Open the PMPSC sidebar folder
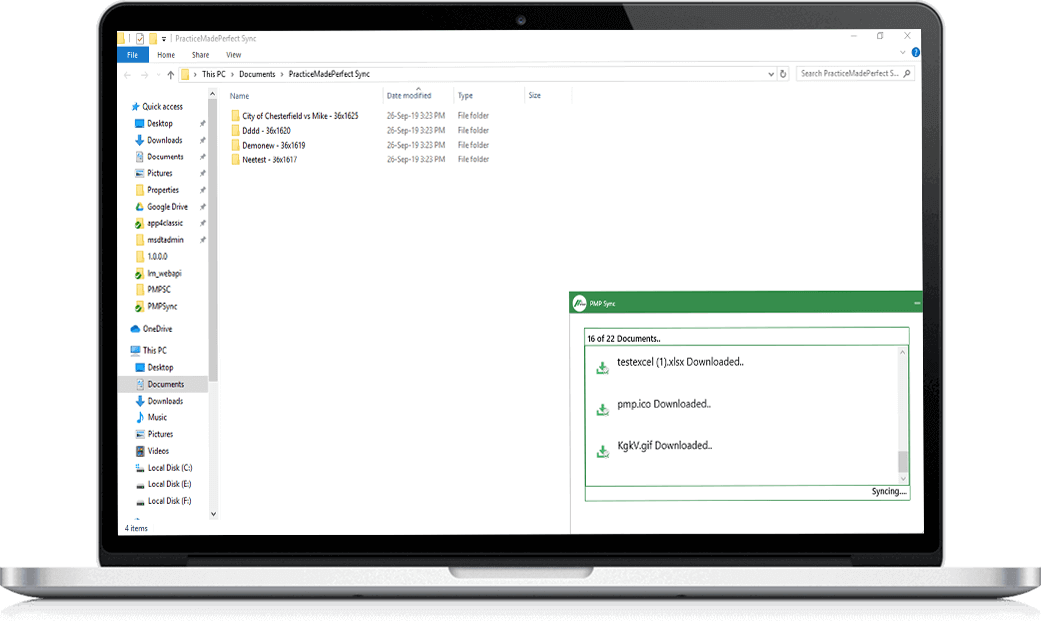1041x621 pixels. pyautogui.click(x=153, y=290)
